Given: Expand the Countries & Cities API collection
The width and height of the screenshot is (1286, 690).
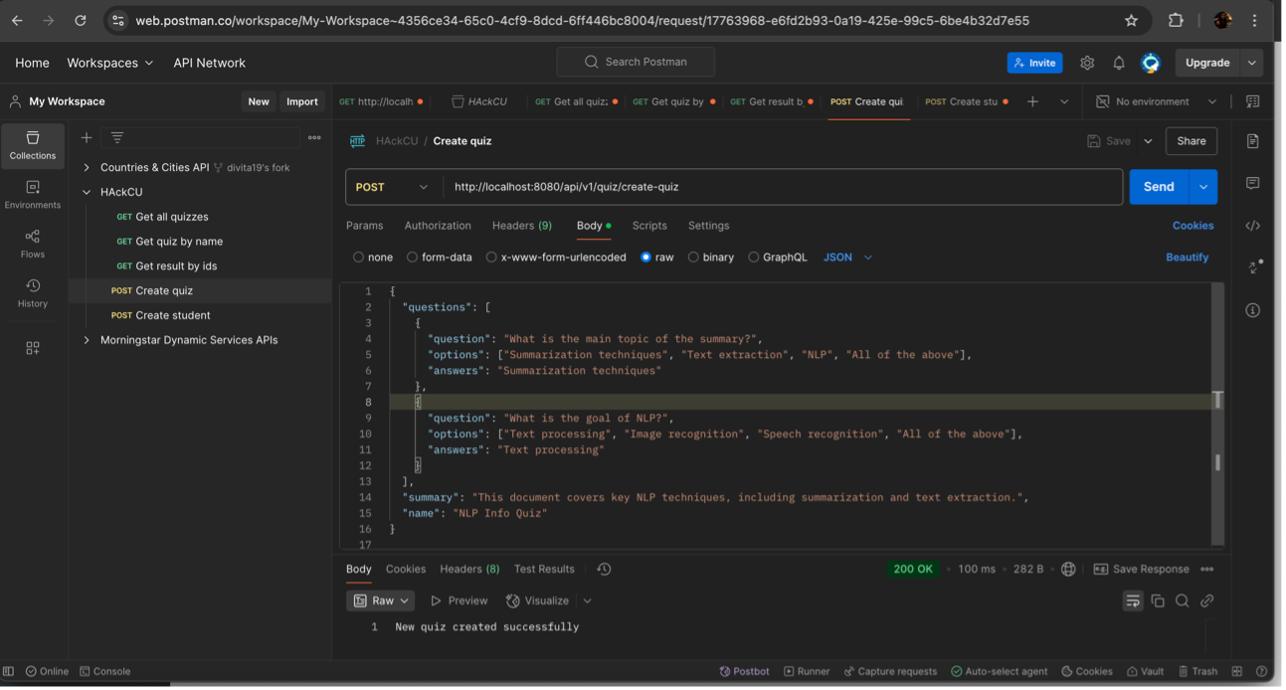Looking at the screenshot, I should coord(87,168).
